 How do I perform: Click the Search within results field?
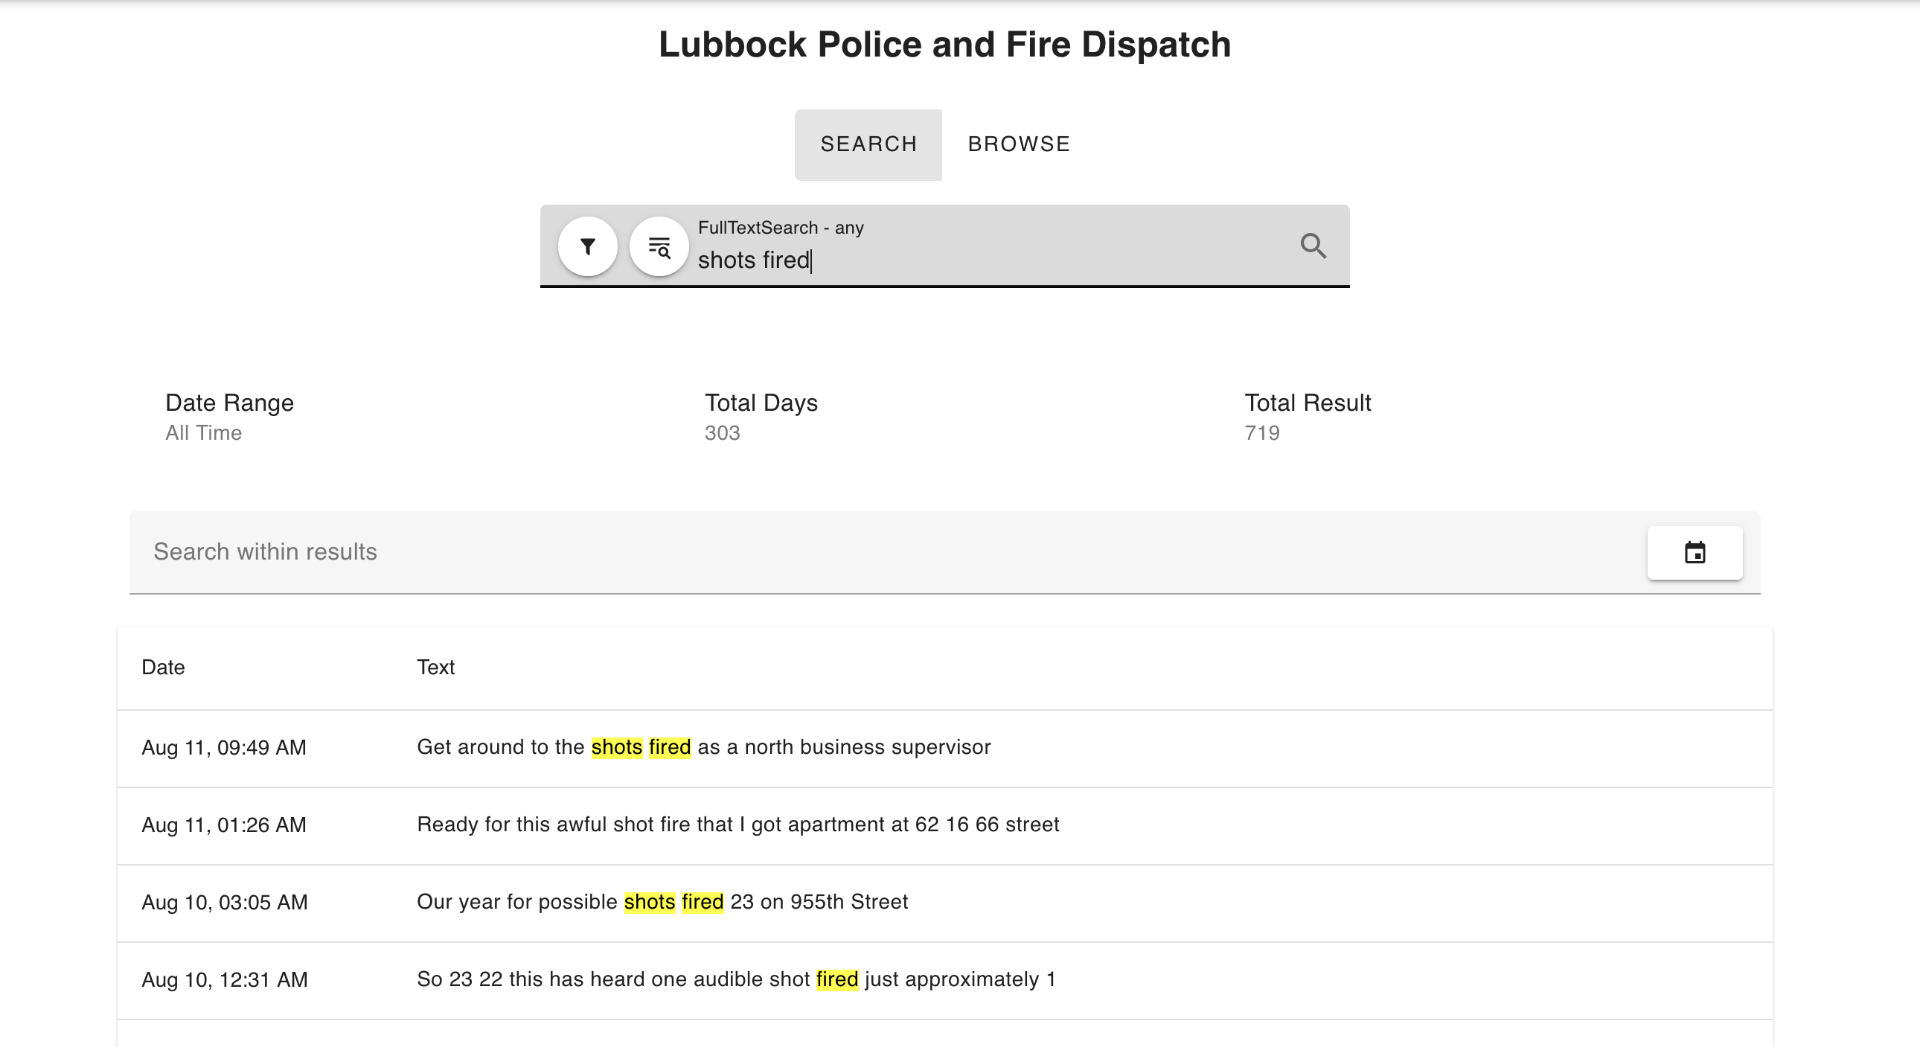pos(880,552)
